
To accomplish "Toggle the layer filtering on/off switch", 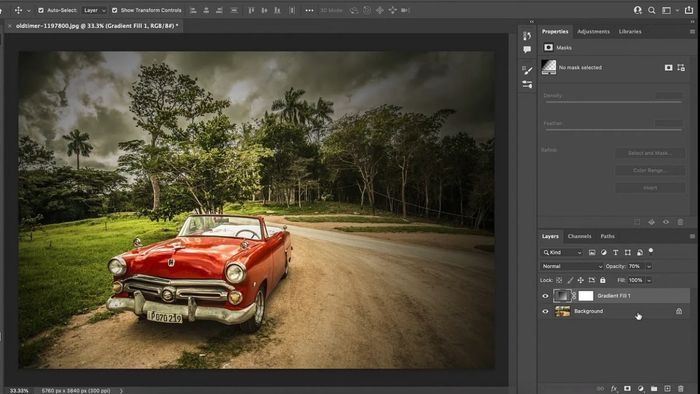I will pyautogui.click(x=651, y=251).
